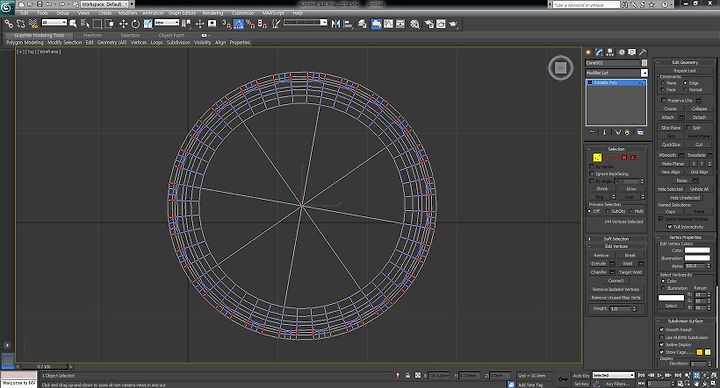Click the Hide Unselected button
The height and width of the screenshot is (388, 720).
(x=685, y=197)
